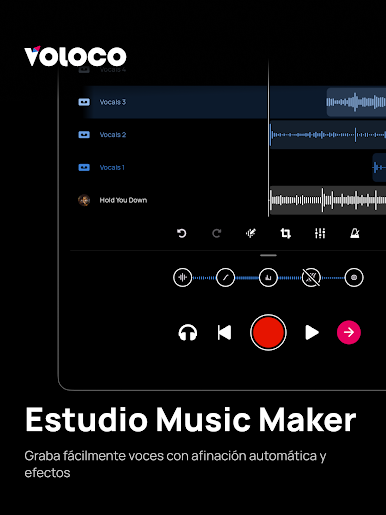Tap the Vocals 3 cassette track icon

pos(84,102)
